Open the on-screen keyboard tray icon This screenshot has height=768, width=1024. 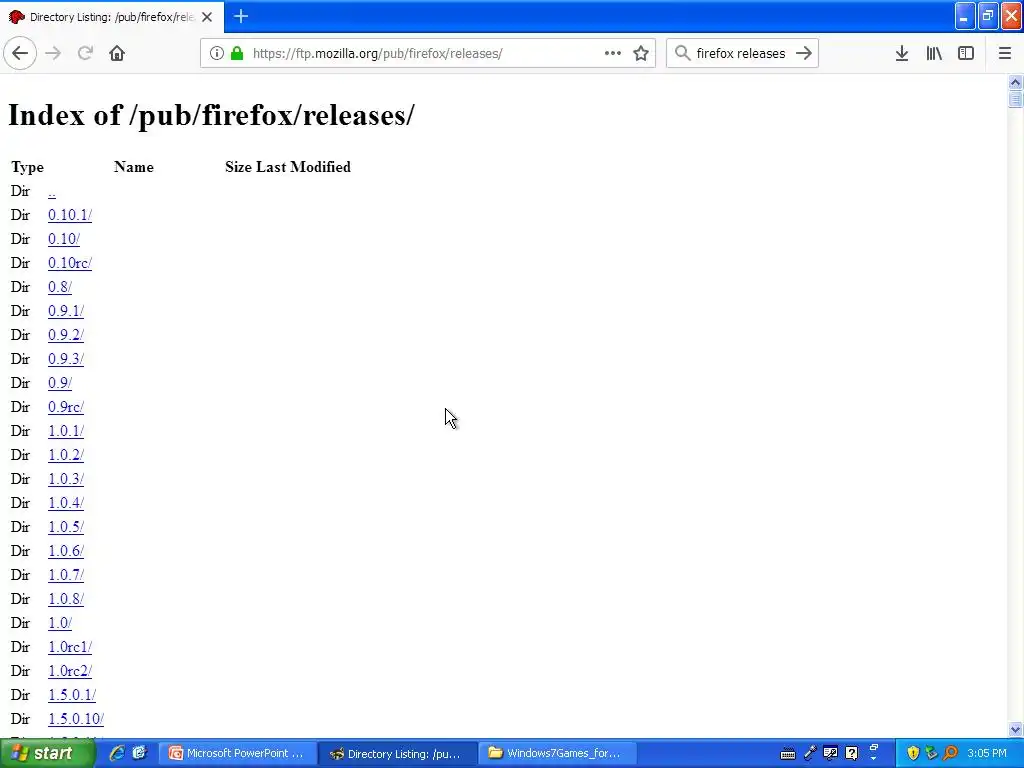788,754
